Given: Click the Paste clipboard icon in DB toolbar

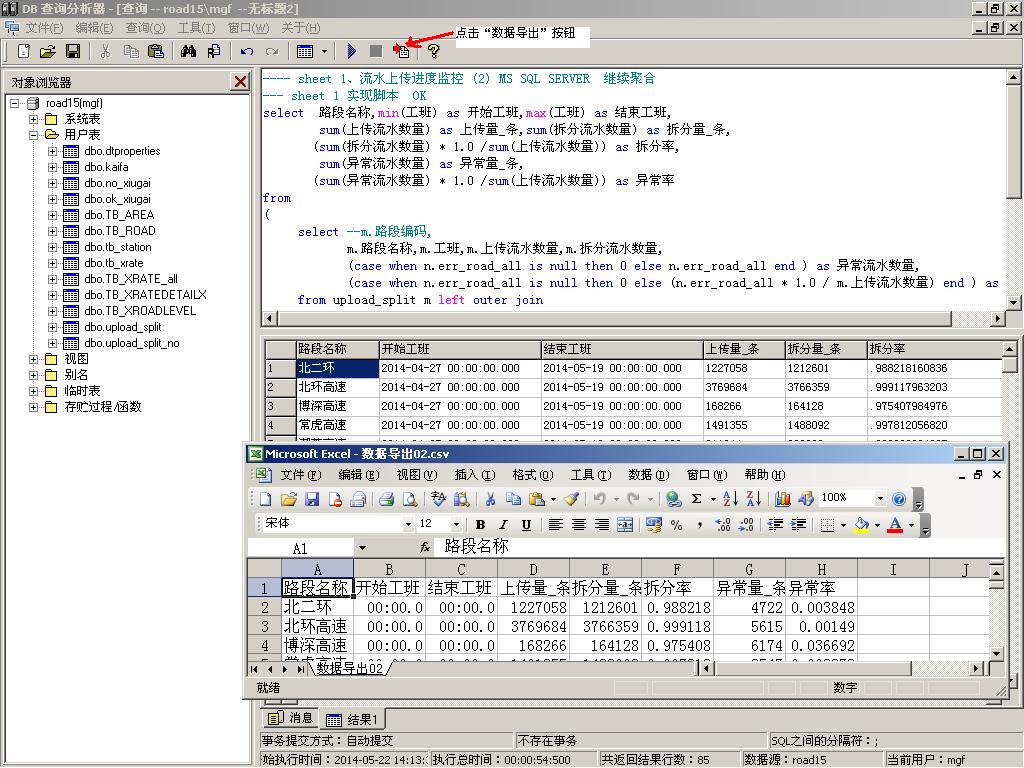Looking at the screenshot, I should [155, 51].
